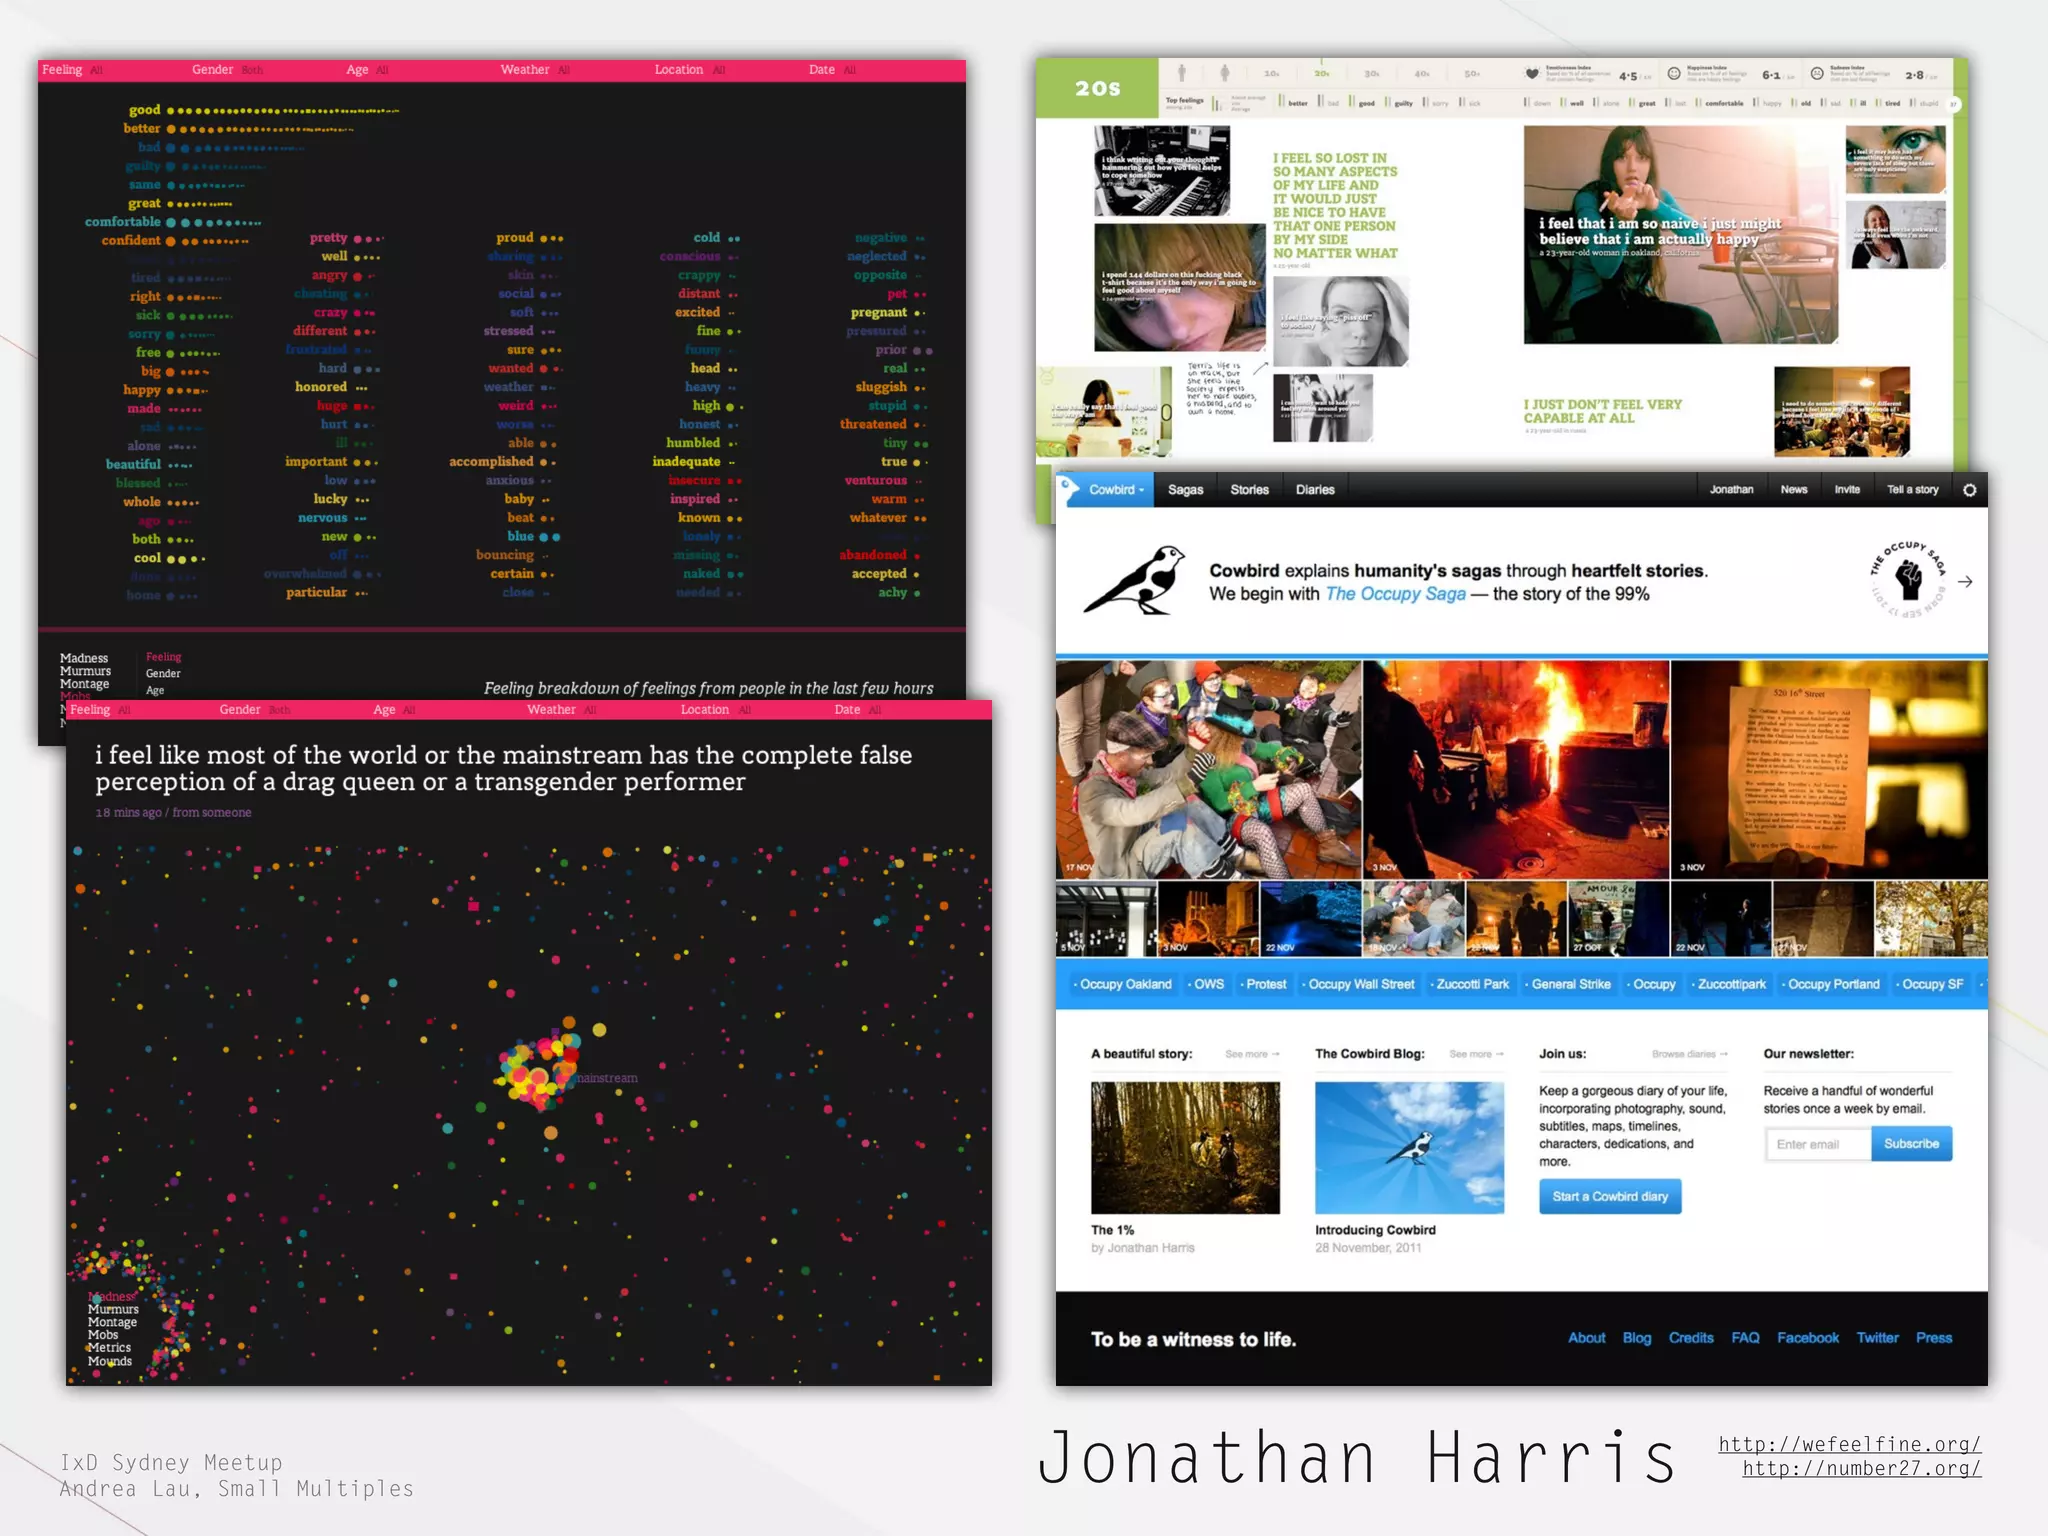The width and height of the screenshot is (2048, 1536).
Task: Open the Cowbird dropdown menu
Action: (1114, 490)
